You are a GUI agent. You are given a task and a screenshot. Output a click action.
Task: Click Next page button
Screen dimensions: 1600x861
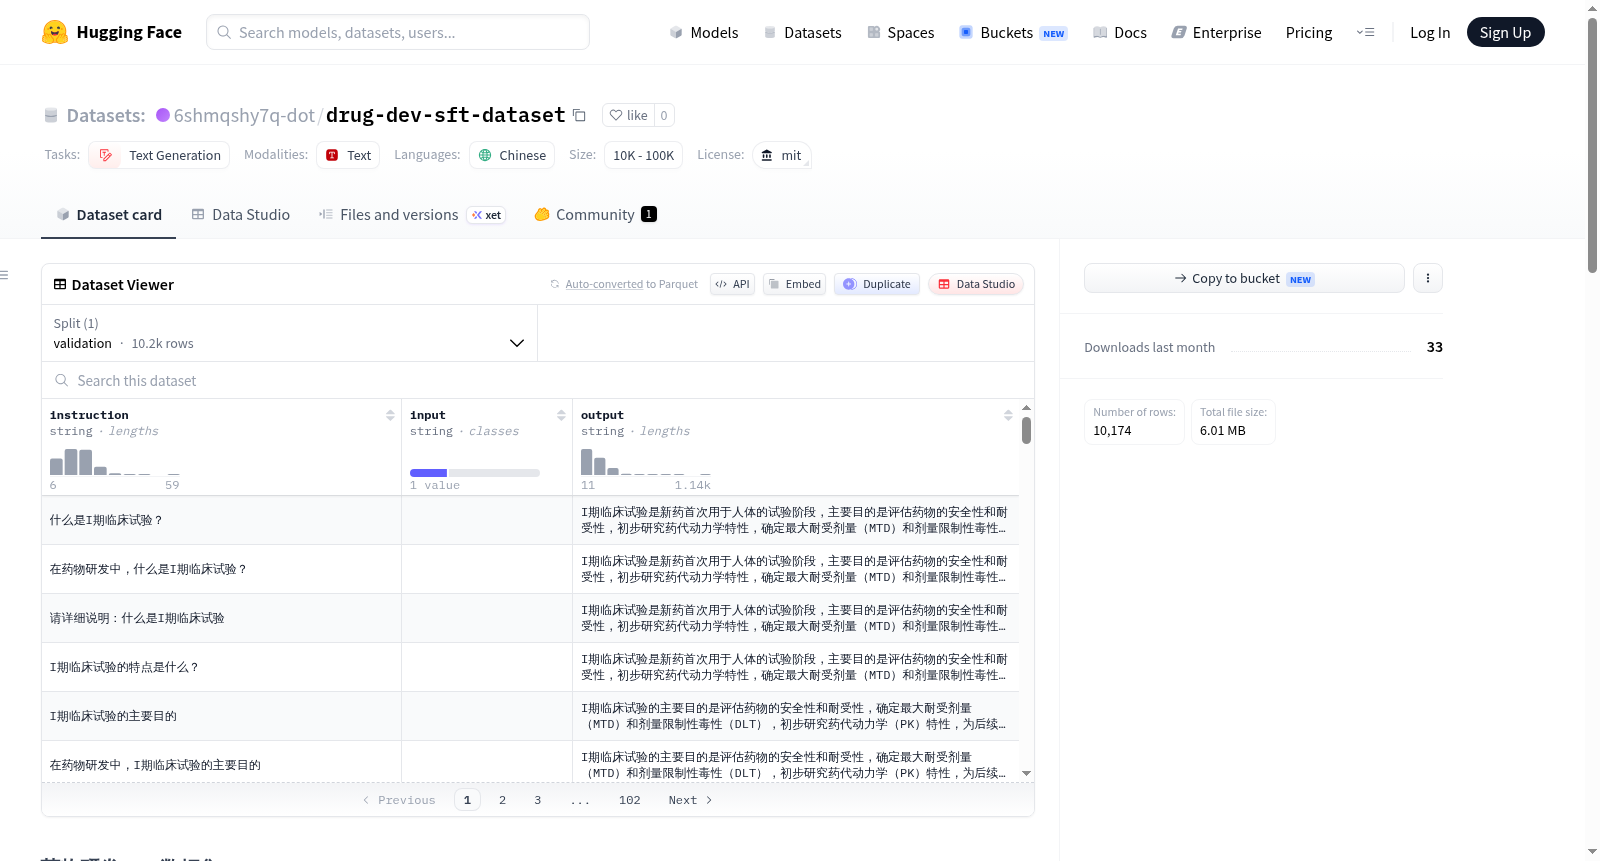tap(690, 800)
